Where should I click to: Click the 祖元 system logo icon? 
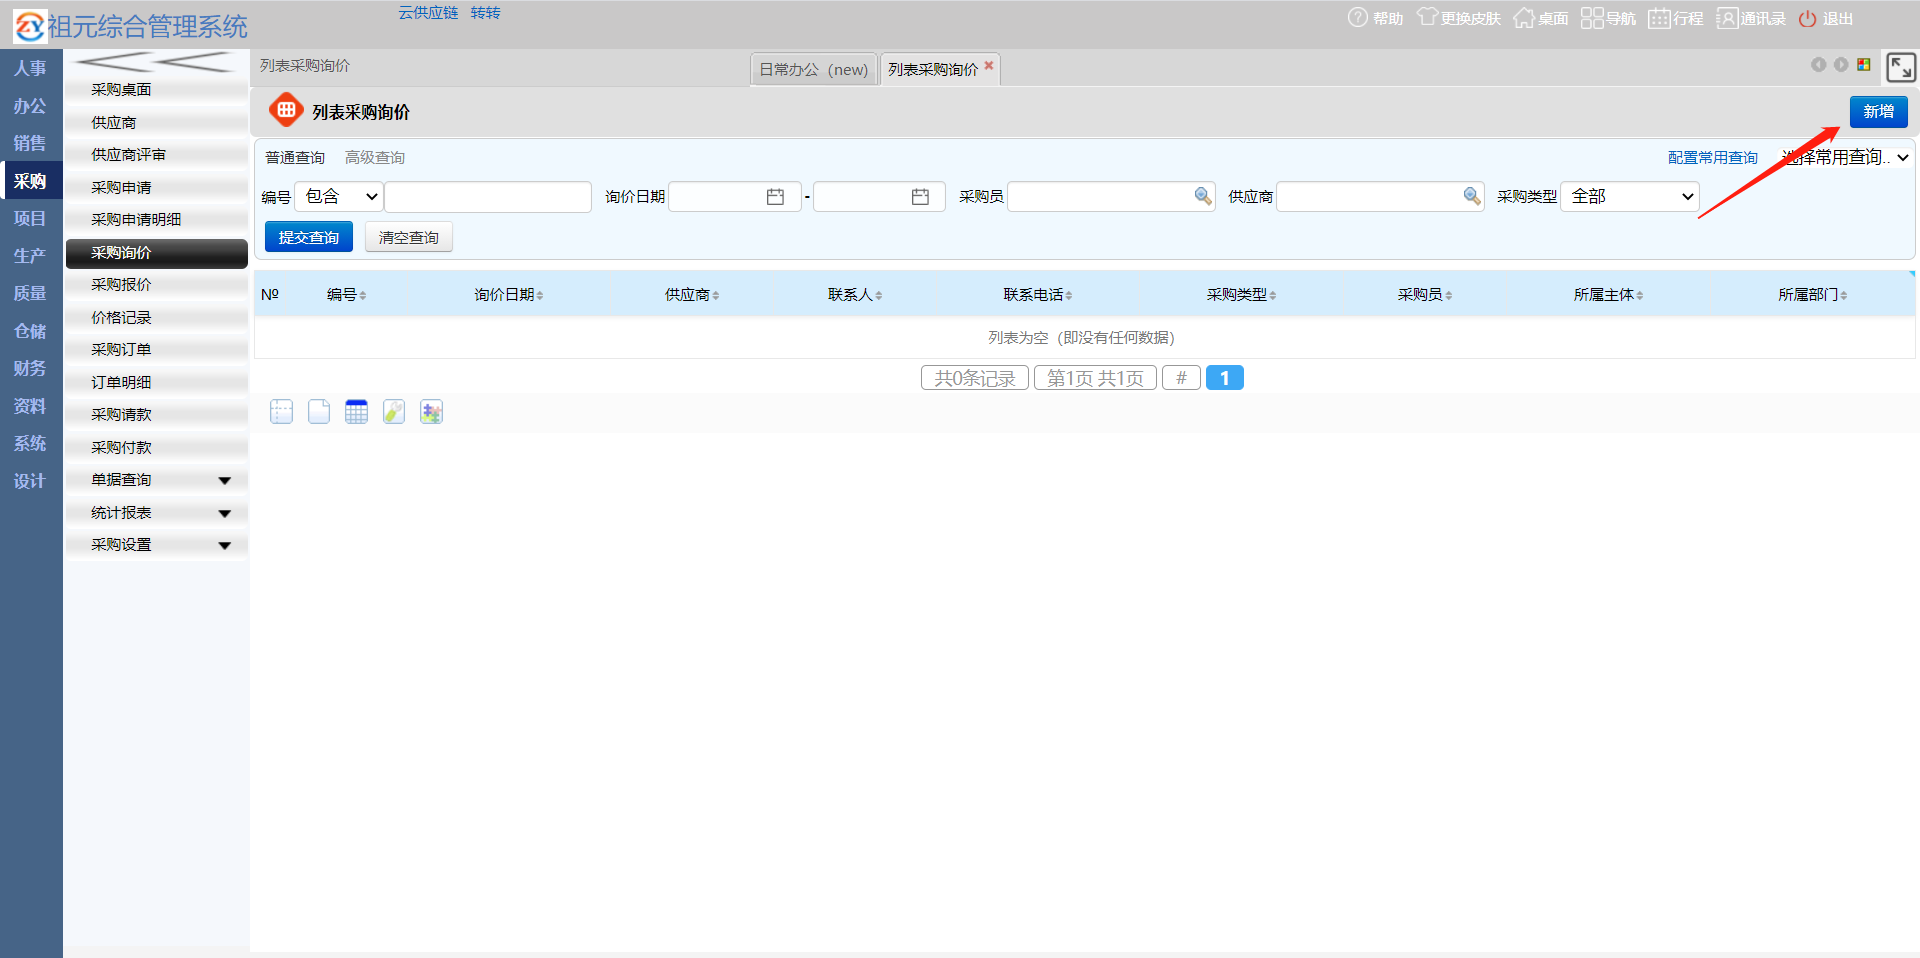30,26
